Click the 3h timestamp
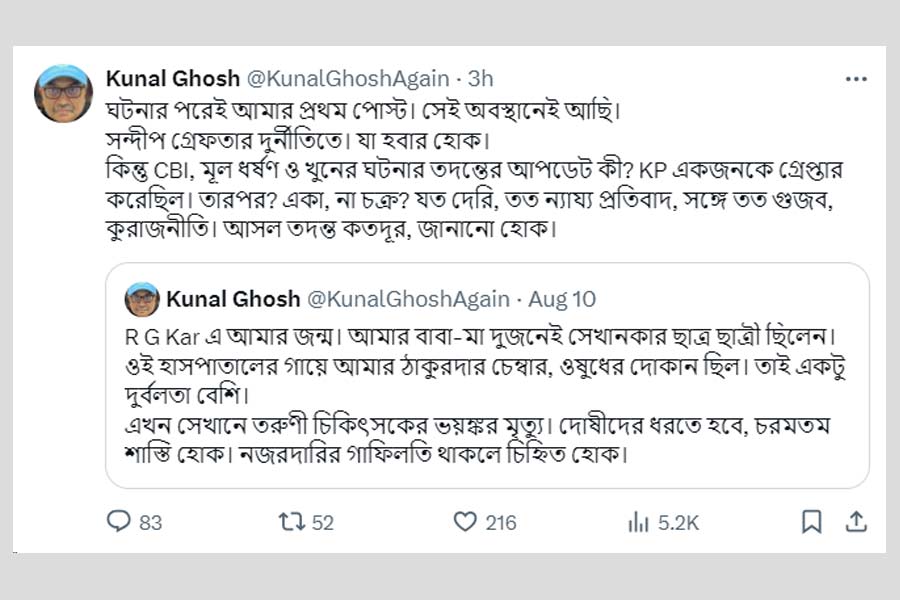This screenshot has height=600, width=900. click(x=479, y=78)
